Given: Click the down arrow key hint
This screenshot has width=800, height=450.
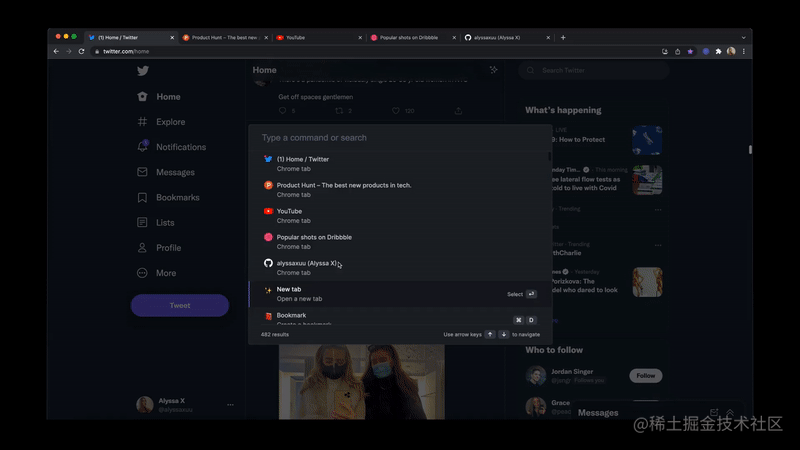Looking at the screenshot, I should point(504,335).
